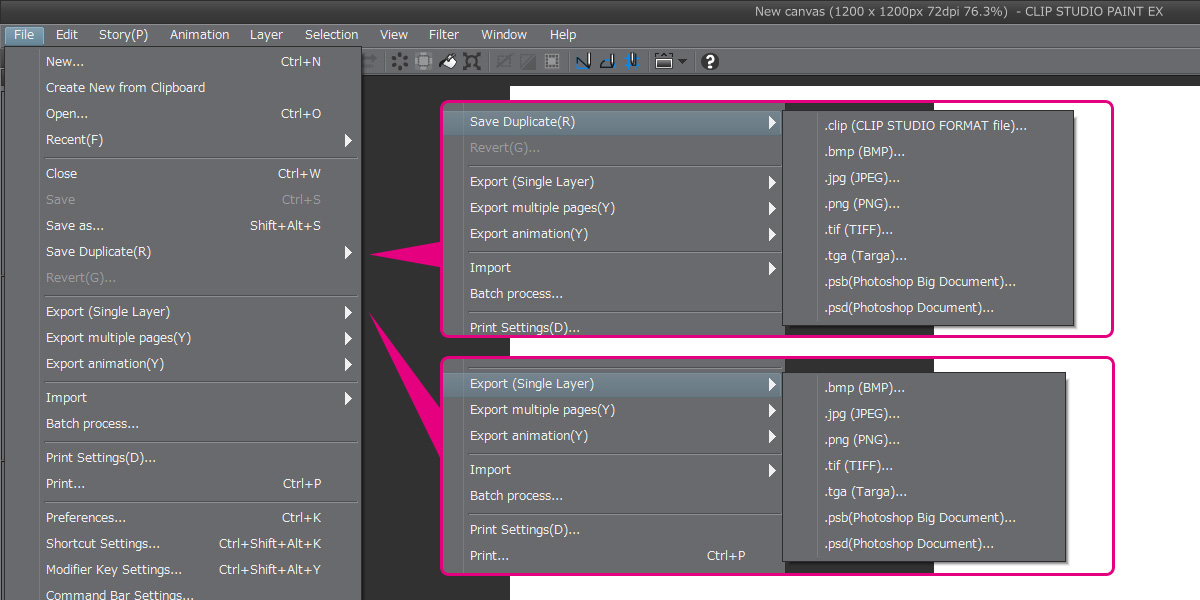Choose Save as... in the File menu

click(x=75, y=226)
